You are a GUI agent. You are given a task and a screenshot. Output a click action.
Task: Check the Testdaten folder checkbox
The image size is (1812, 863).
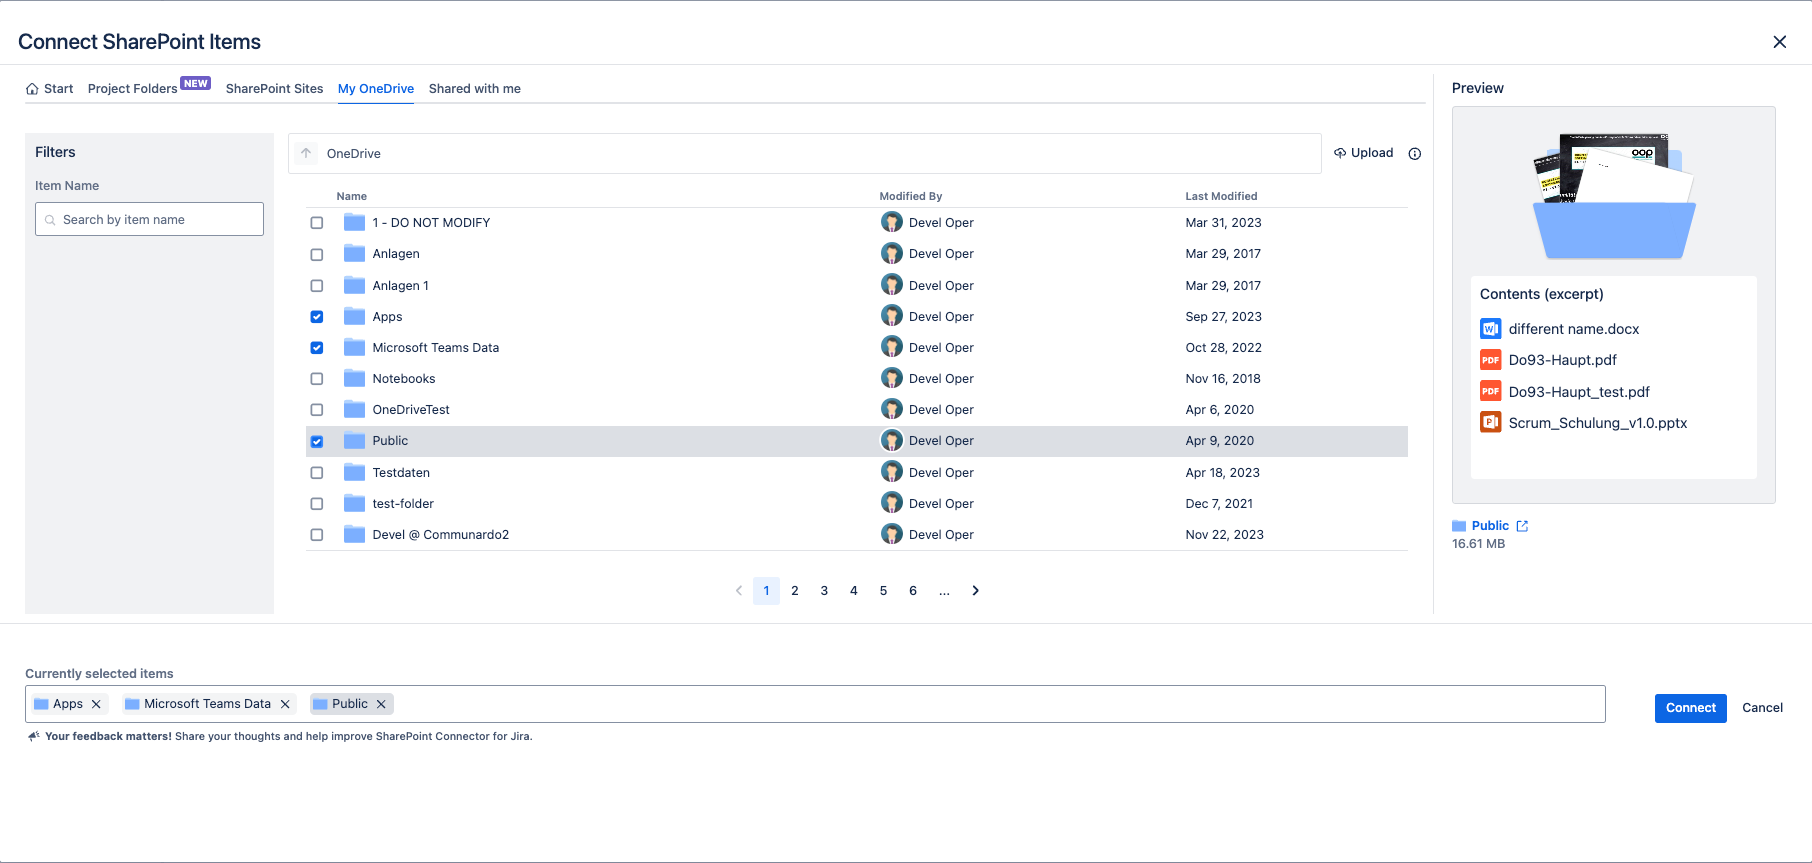point(317,473)
